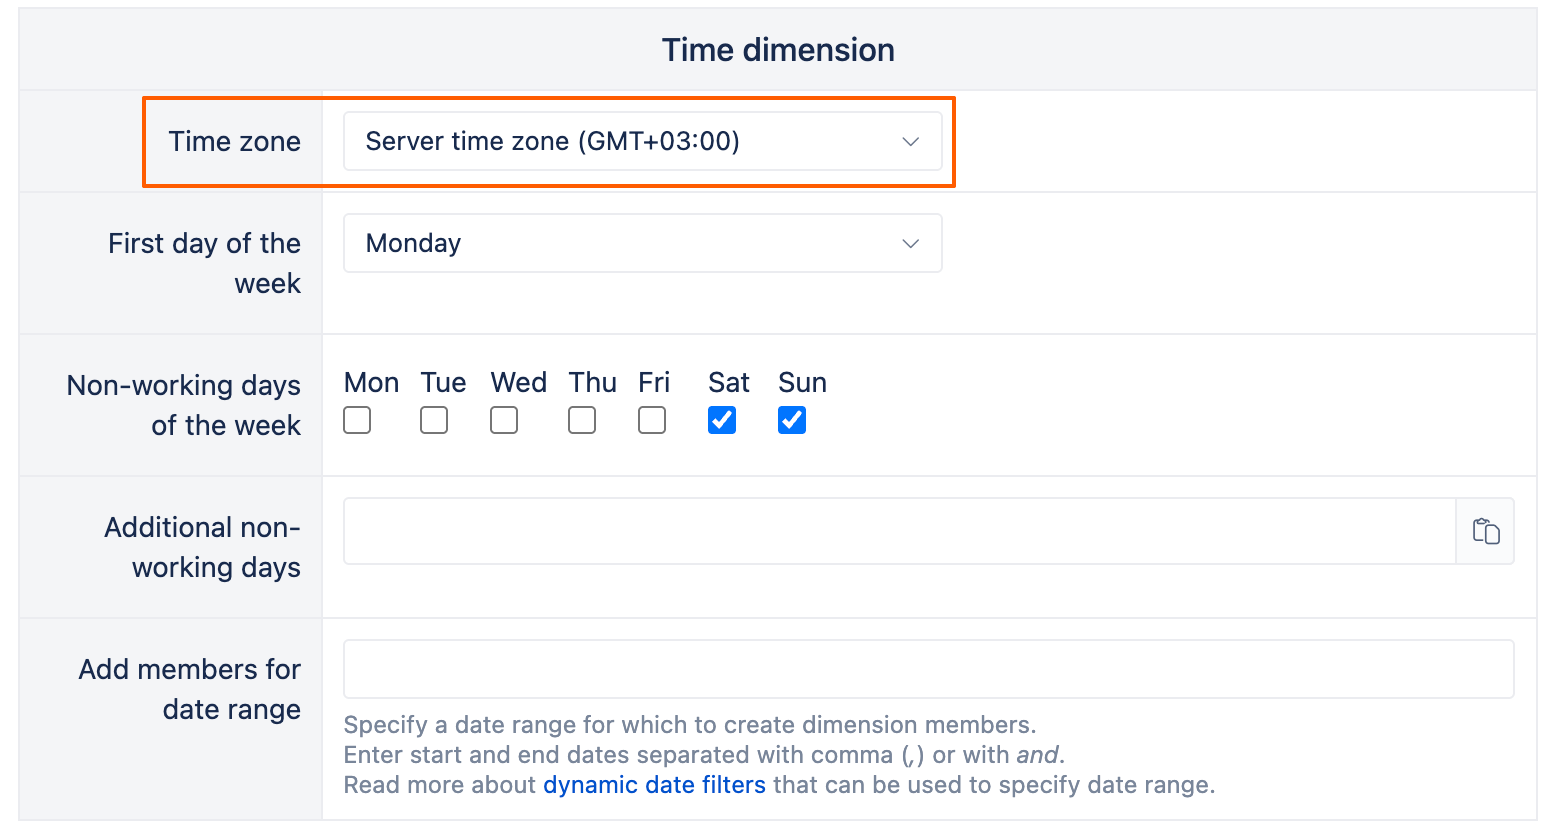1550x826 pixels.
Task: Click the clipboard icon beside additional non-working days
Action: coord(1485,531)
